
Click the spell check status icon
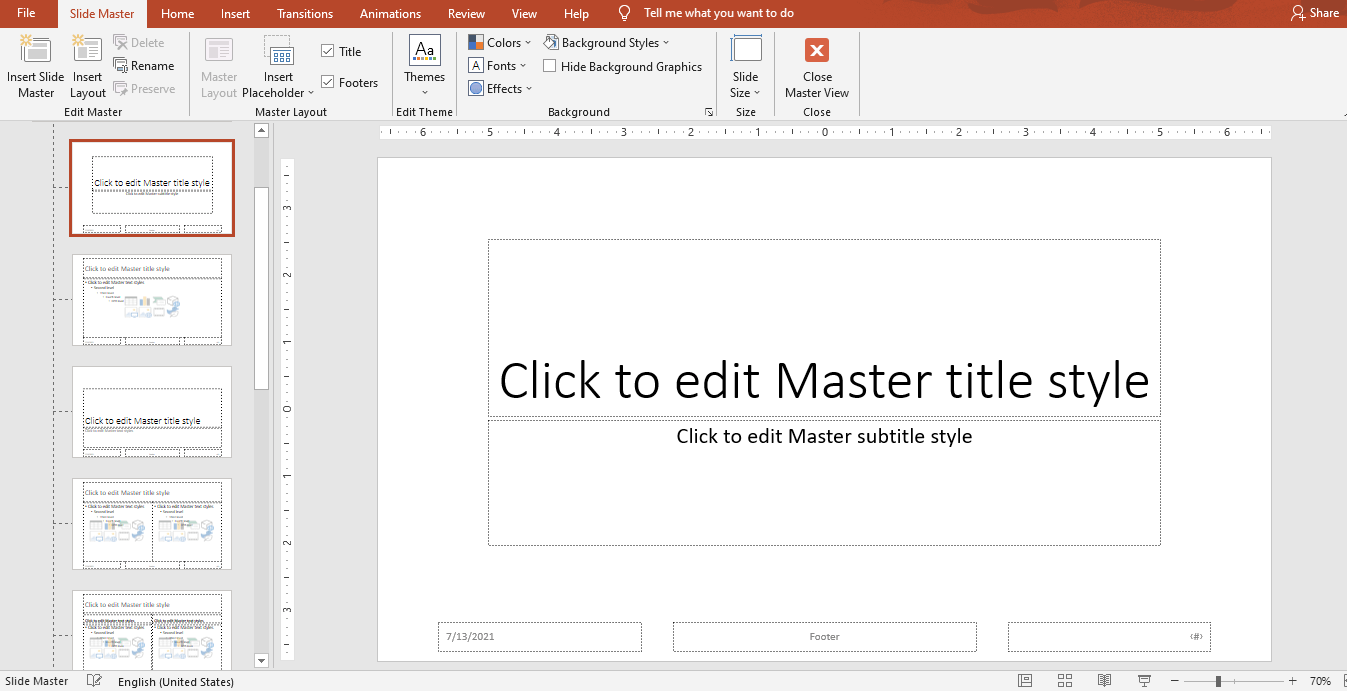(x=95, y=681)
